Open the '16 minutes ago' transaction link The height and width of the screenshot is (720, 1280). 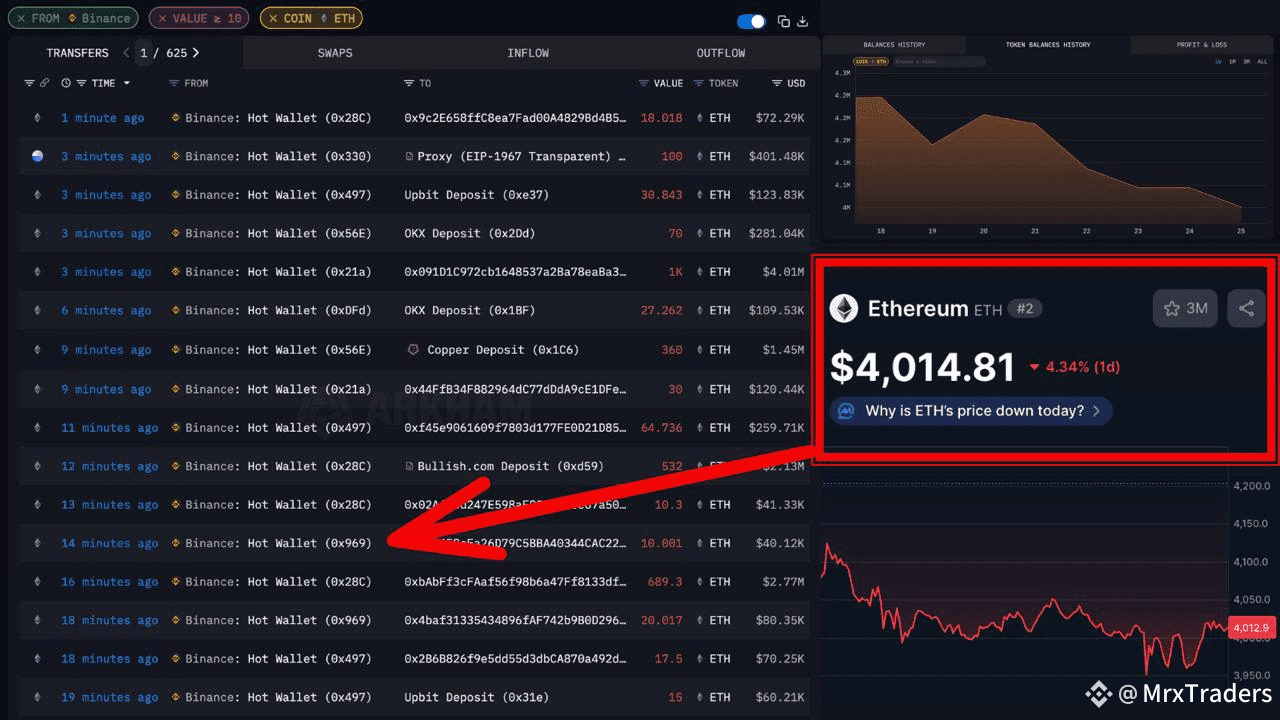[x=110, y=582]
